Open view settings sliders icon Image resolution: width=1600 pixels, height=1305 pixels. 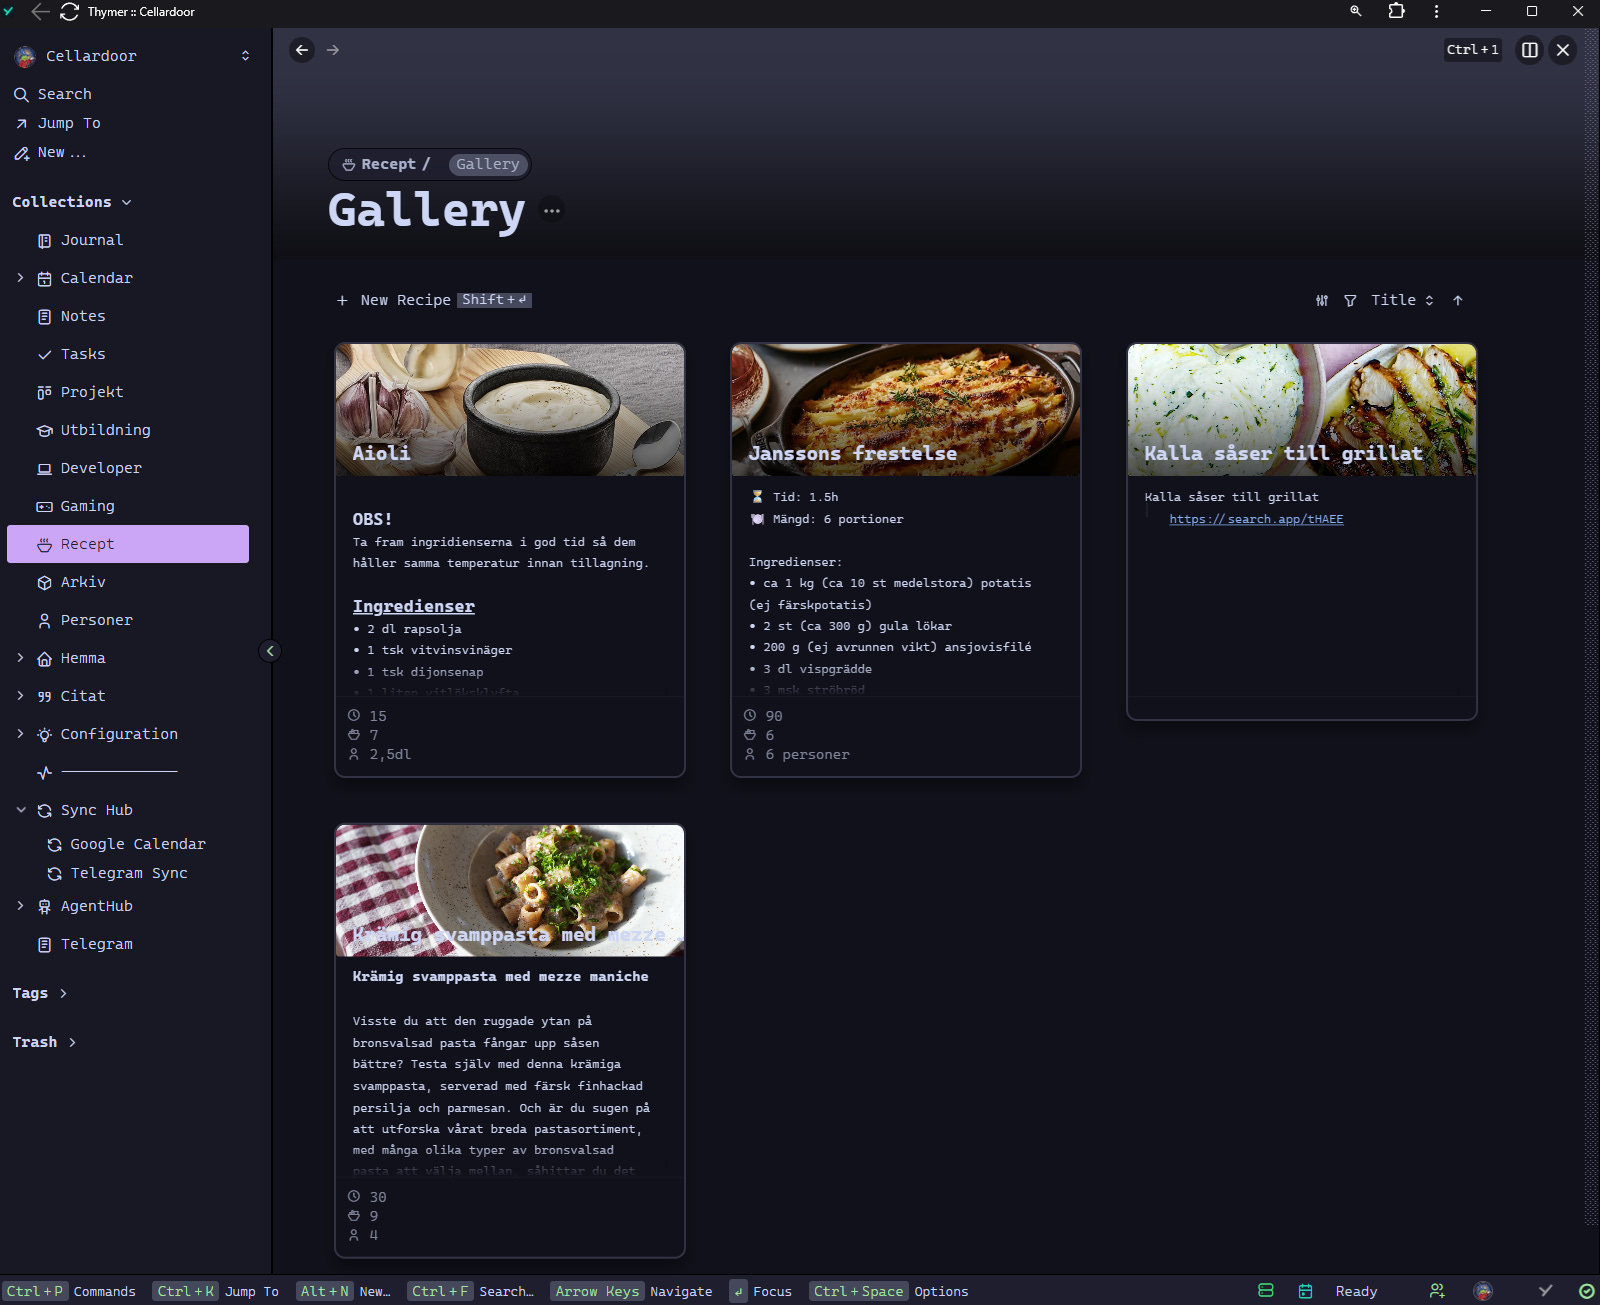point(1322,300)
